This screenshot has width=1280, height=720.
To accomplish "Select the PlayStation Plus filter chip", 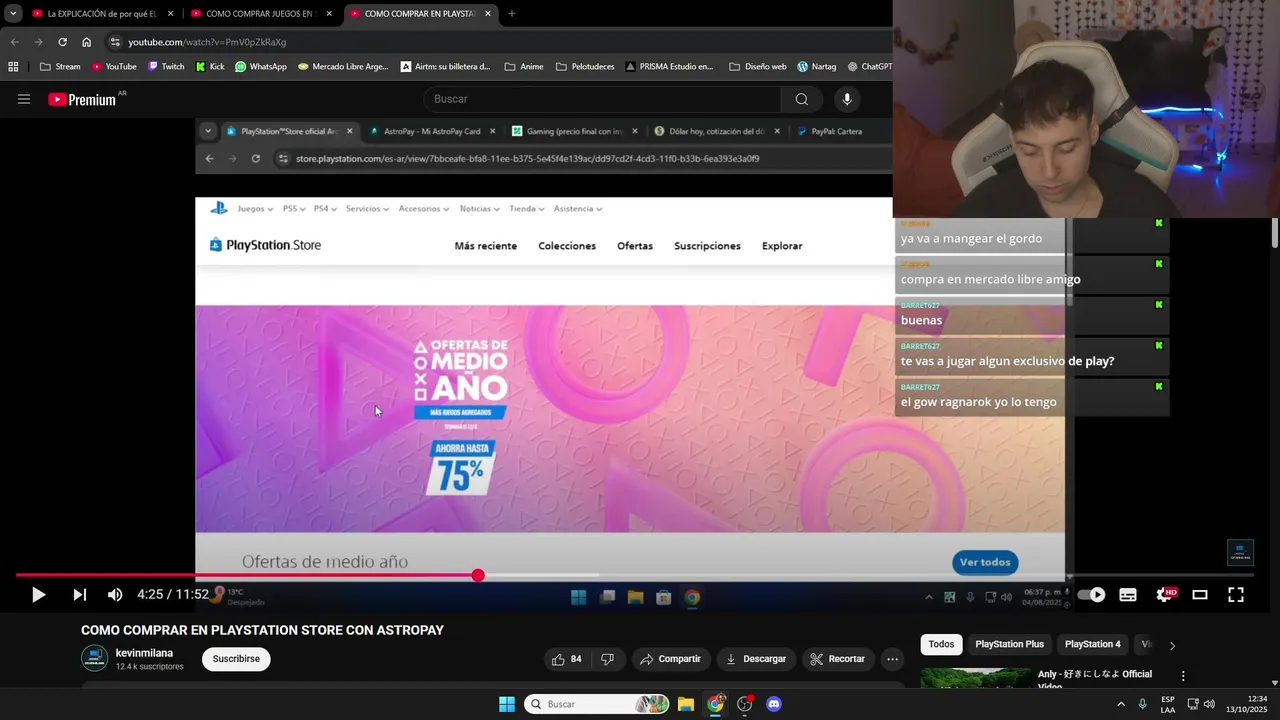I will pyautogui.click(x=1009, y=644).
